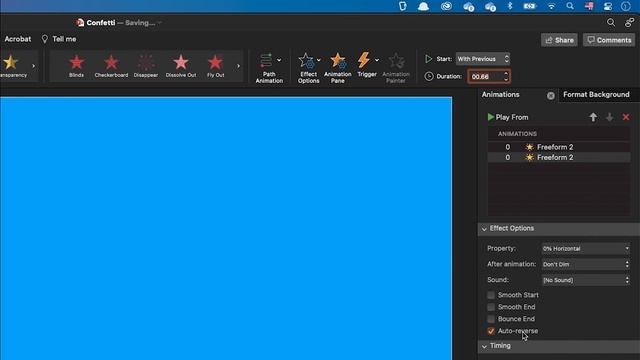Delete the selected animation with red X
This screenshot has width=640, height=360.
626,118
